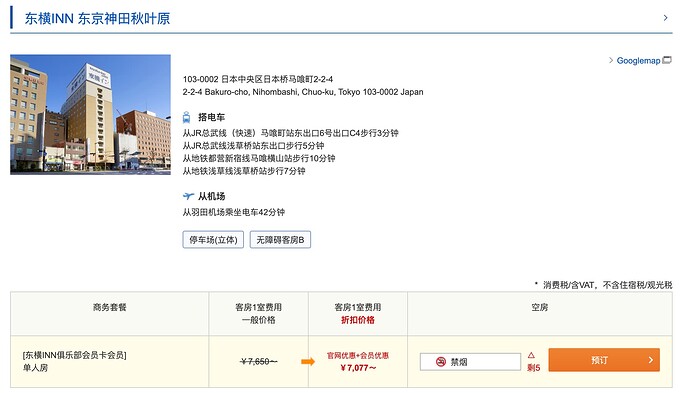Click the 地铁浅草线浅草桥站步行7分钟 line
690x393 pixels.
pyautogui.click(x=244, y=171)
